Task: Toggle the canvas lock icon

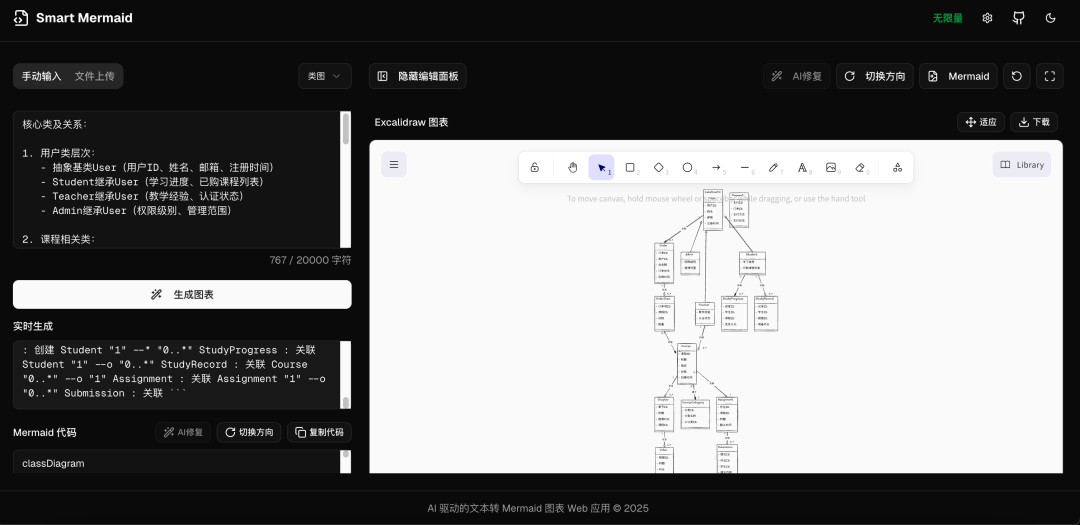Action: (x=534, y=167)
